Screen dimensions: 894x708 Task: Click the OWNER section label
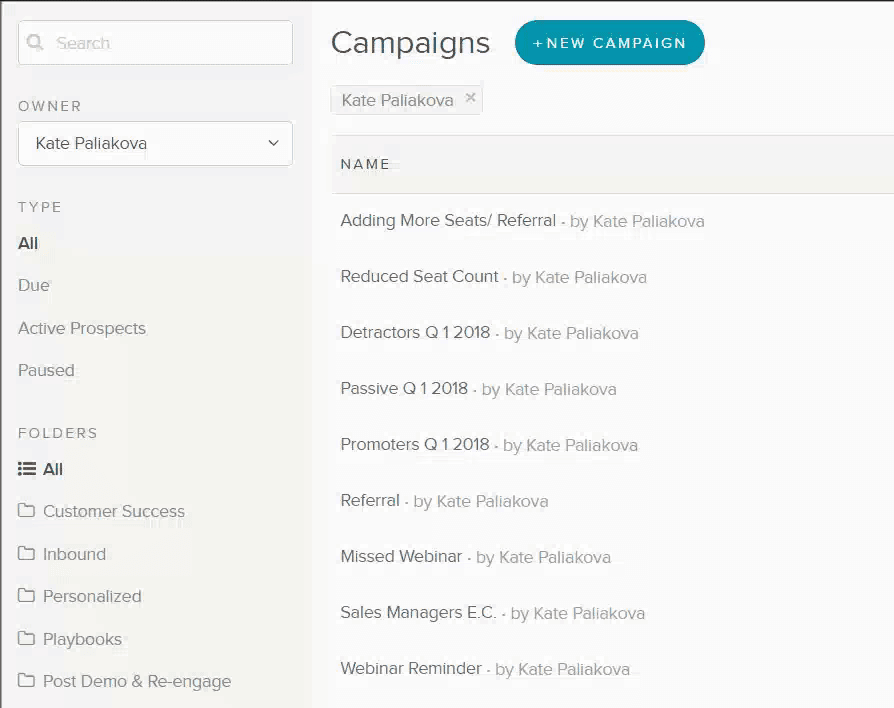50,107
